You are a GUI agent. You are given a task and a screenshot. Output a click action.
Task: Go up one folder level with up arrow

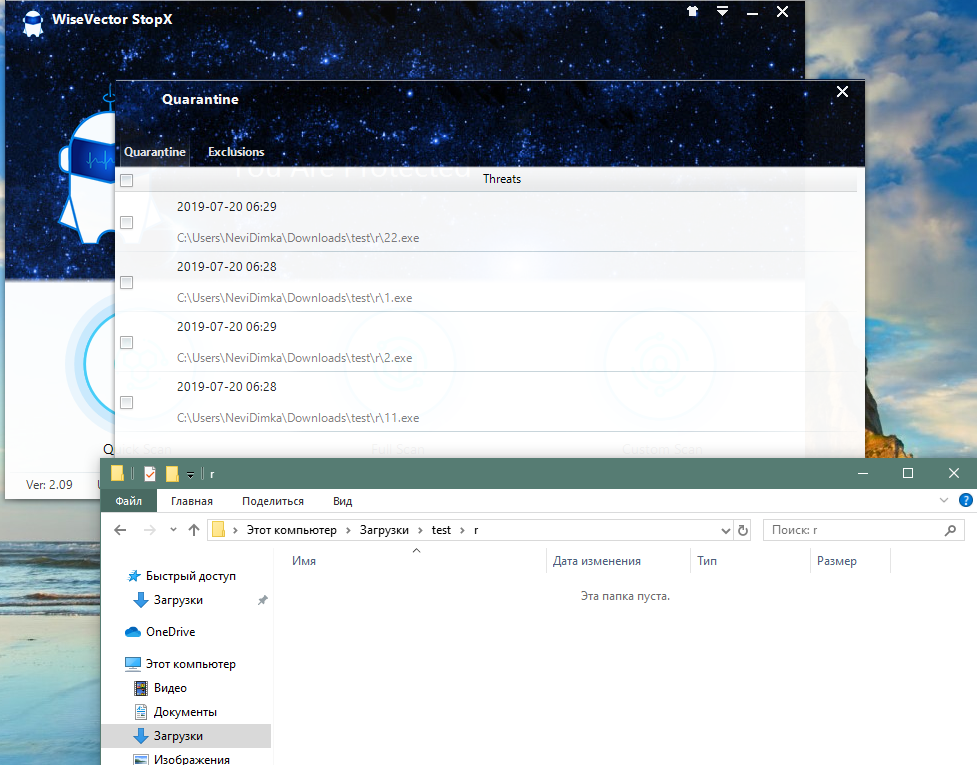194,530
